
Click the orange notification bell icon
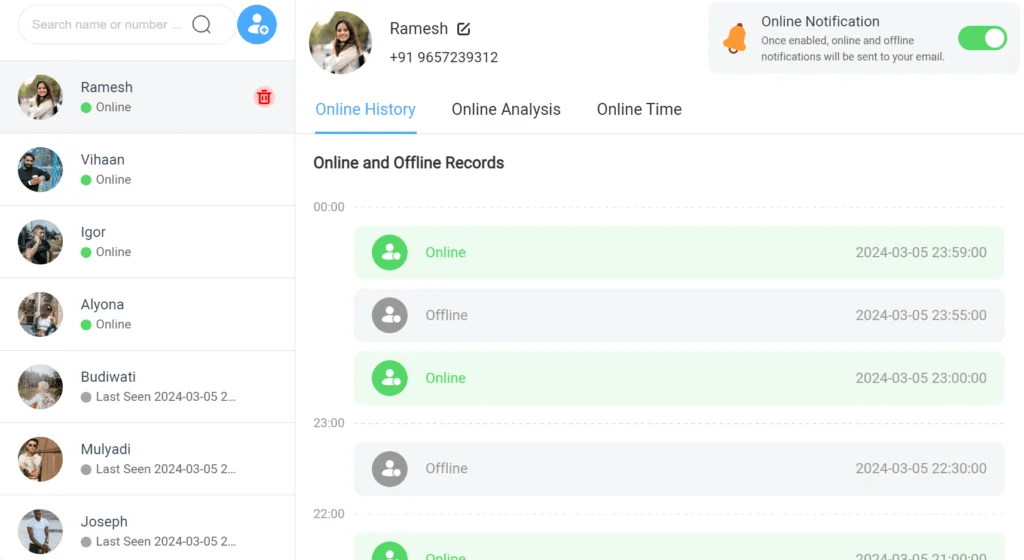(x=735, y=38)
